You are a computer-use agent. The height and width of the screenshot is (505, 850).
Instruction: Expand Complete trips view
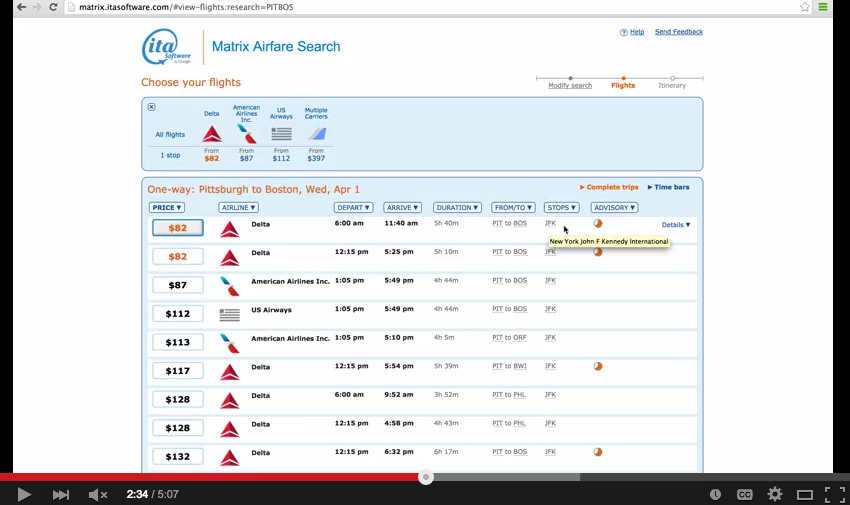[x=609, y=187]
